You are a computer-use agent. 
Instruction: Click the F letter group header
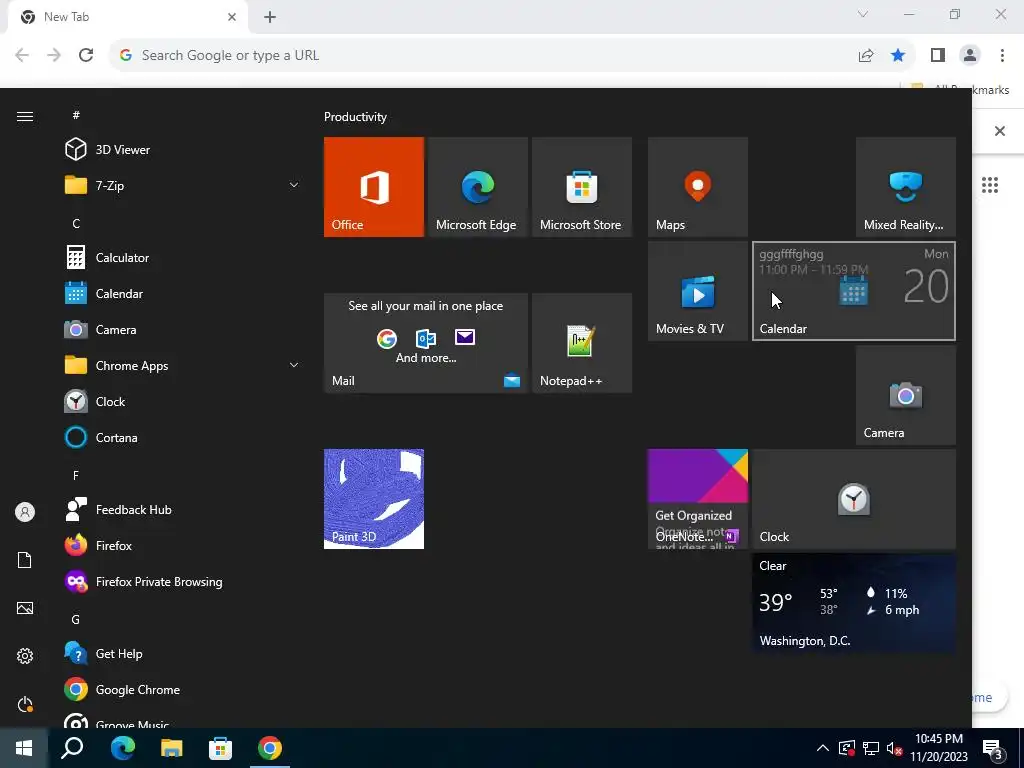76,475
